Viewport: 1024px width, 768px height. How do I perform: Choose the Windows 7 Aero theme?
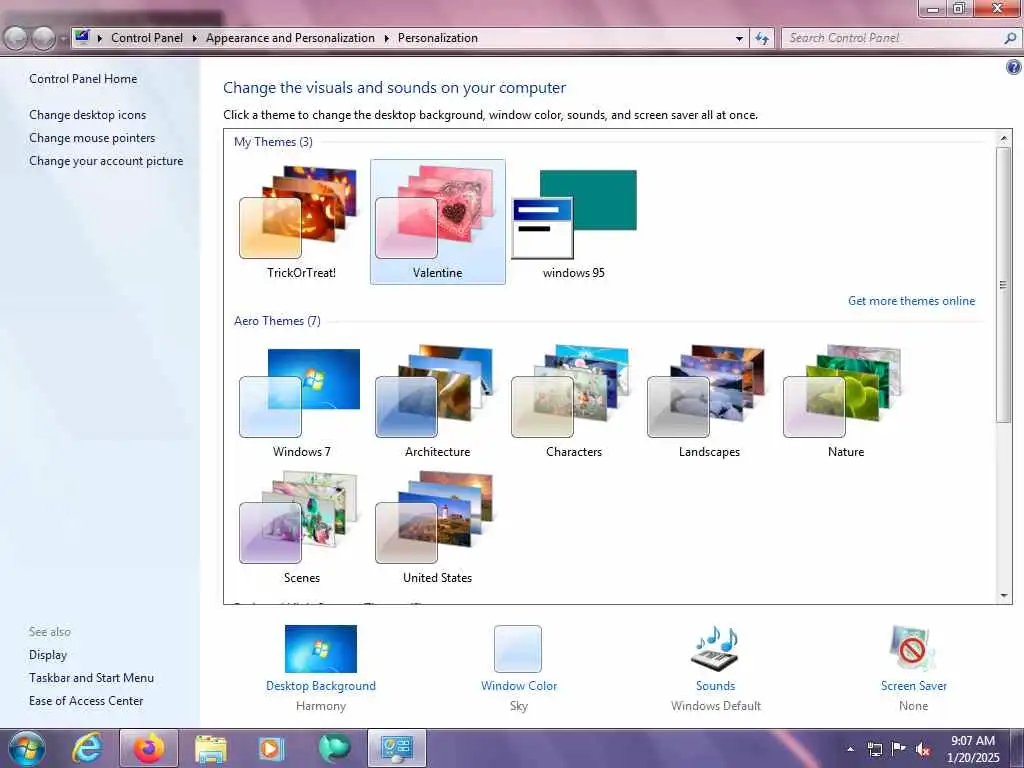point(300,402)
